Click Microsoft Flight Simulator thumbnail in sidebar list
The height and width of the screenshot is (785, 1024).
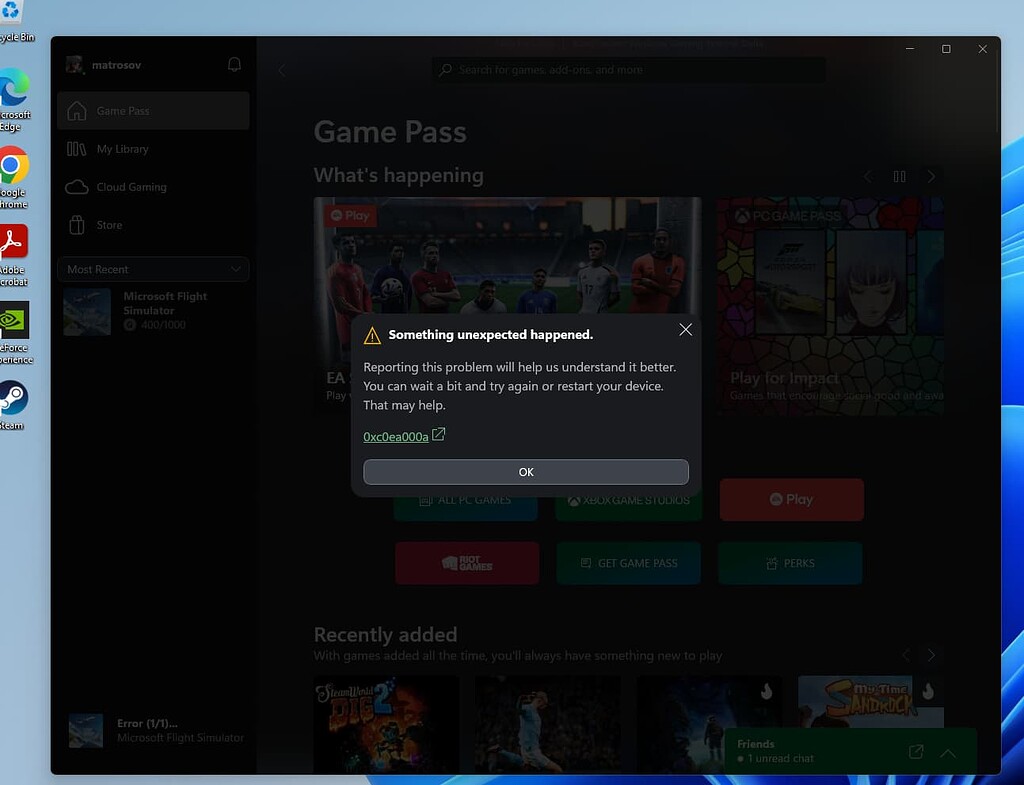[87, 312]
